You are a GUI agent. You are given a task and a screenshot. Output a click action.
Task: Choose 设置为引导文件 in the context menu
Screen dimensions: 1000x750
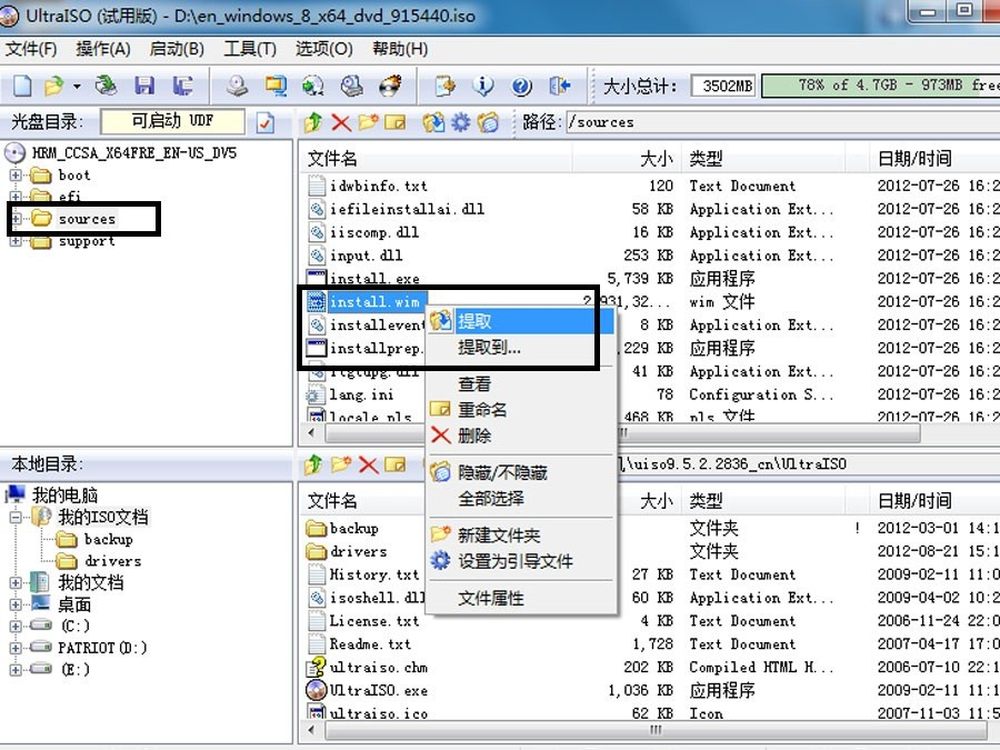point(521,561)
